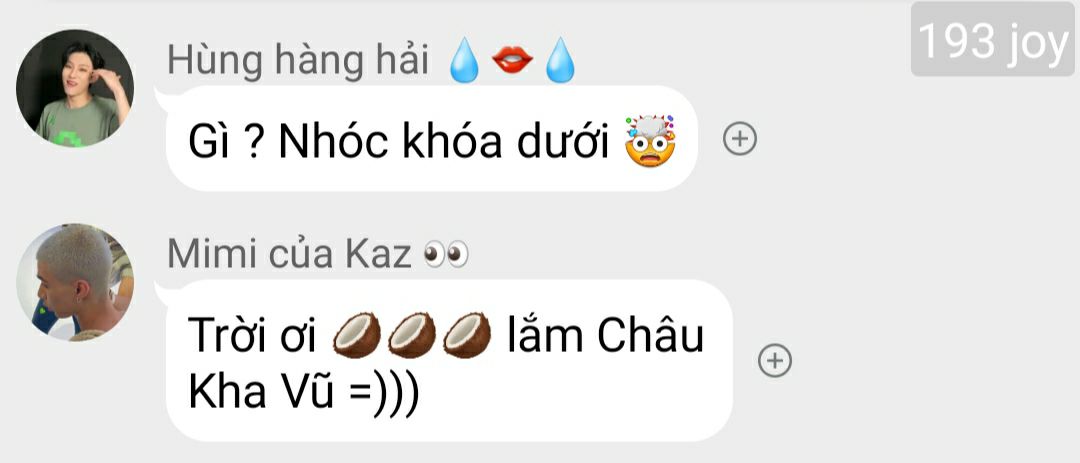Add reaction to 'Trời ơi' message
The height and width of the screenshot is (463, 1080).
pyautogui.click(x=775, y=360)
